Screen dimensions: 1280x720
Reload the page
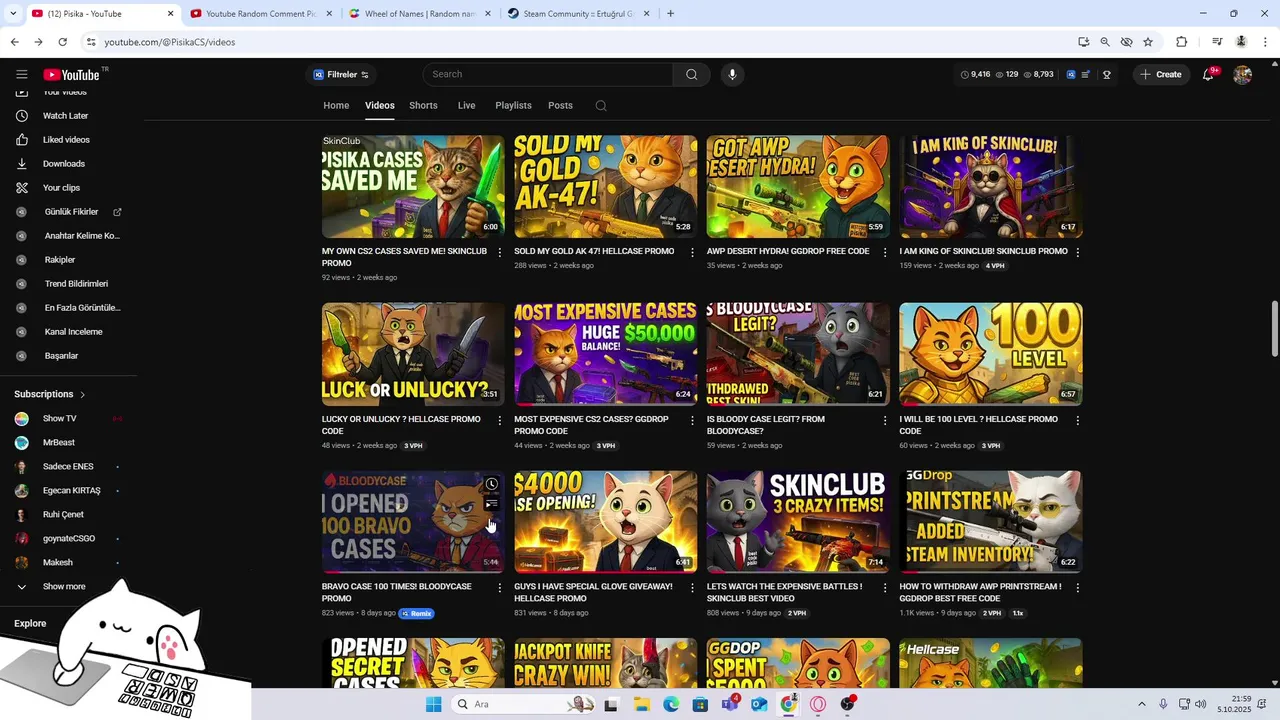click(62, 42)
